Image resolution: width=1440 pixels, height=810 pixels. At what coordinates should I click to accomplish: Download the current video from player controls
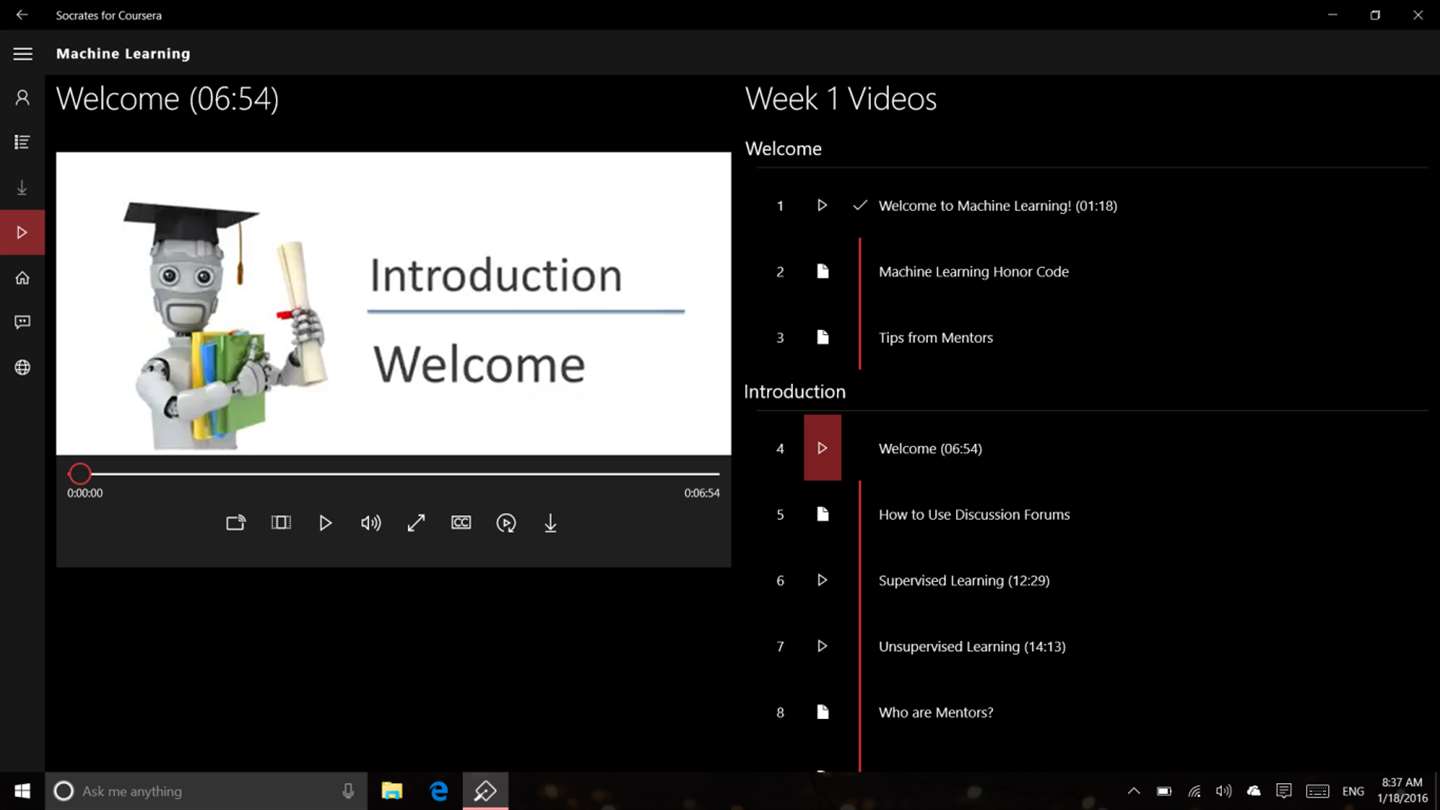(x=550, y=523)
